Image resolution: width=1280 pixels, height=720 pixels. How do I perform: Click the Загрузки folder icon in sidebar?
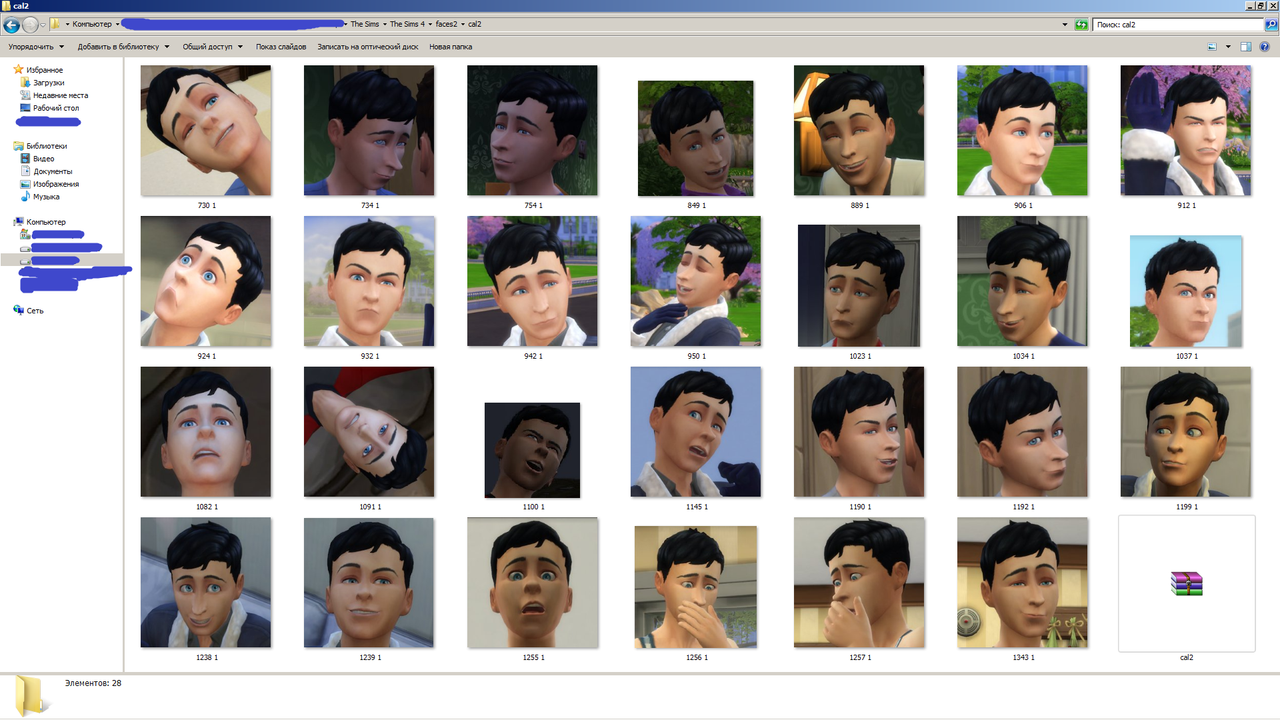(25, 82)
